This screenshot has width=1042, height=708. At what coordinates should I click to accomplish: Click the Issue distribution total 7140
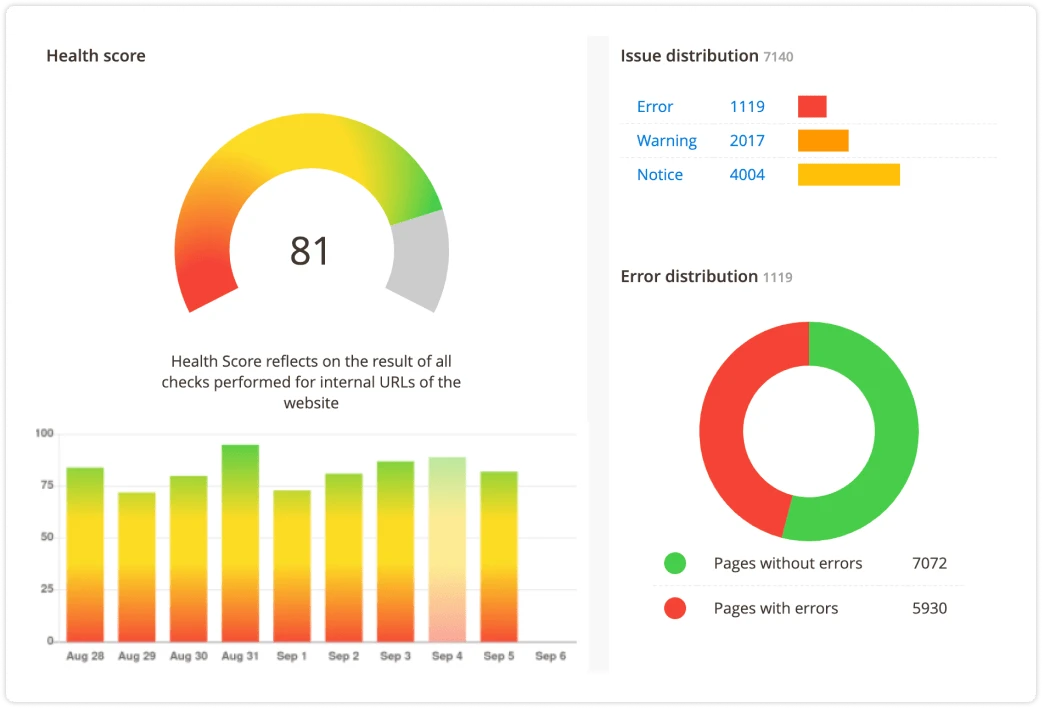point(781,56)
